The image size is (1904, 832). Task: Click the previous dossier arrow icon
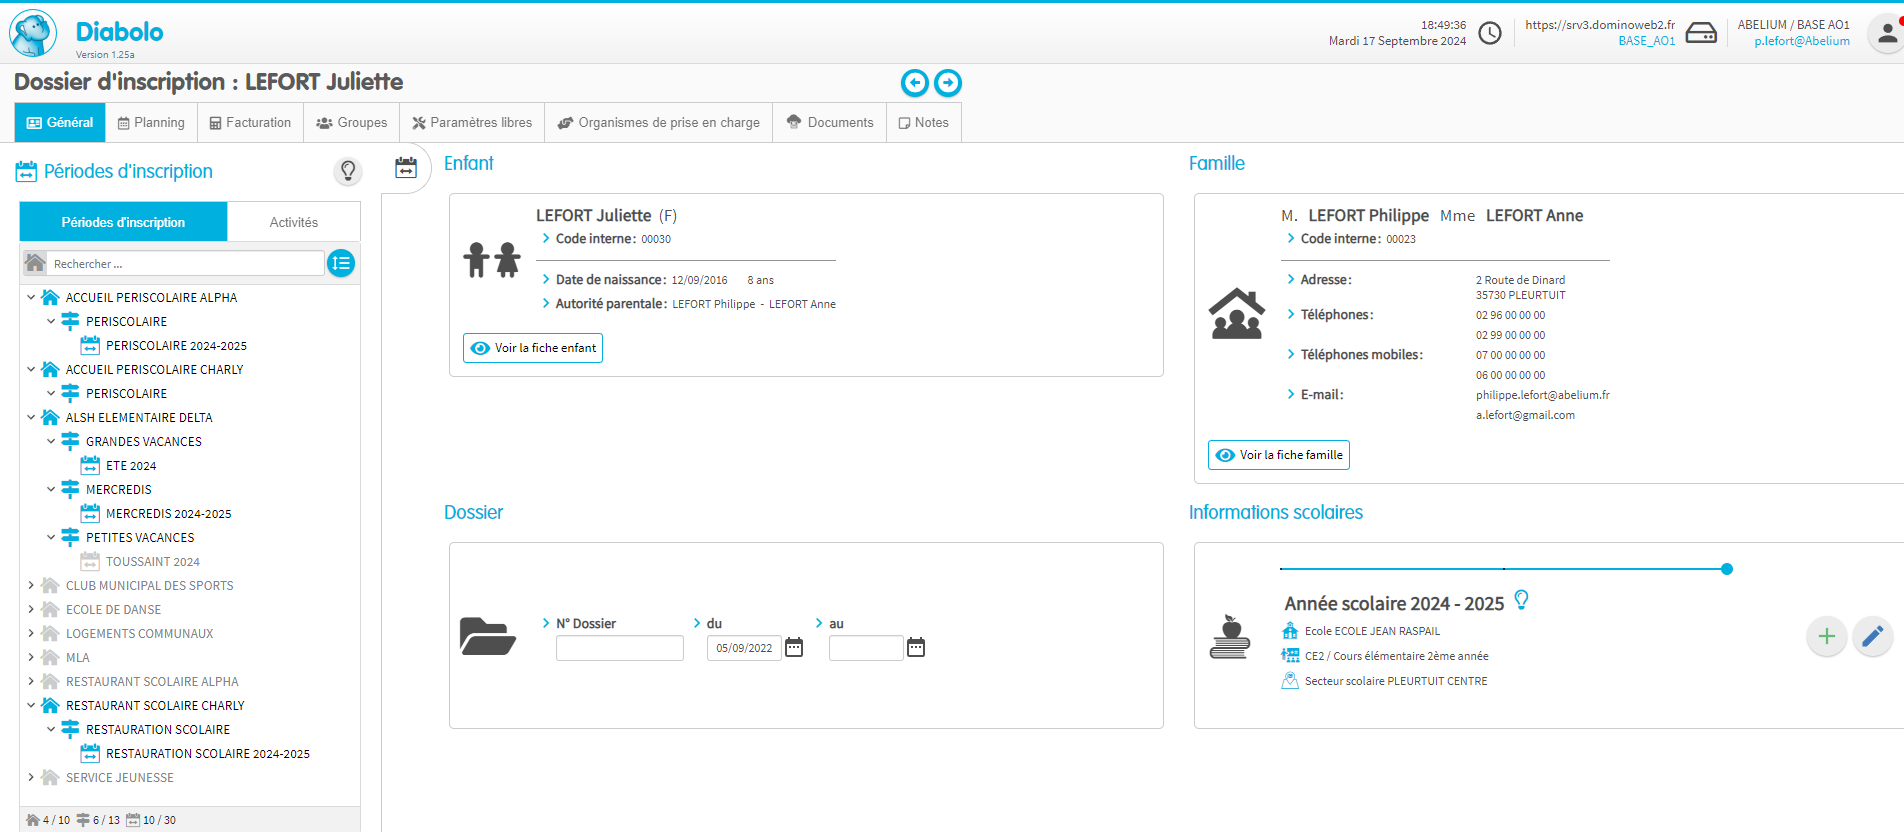[x=914, y=83]
